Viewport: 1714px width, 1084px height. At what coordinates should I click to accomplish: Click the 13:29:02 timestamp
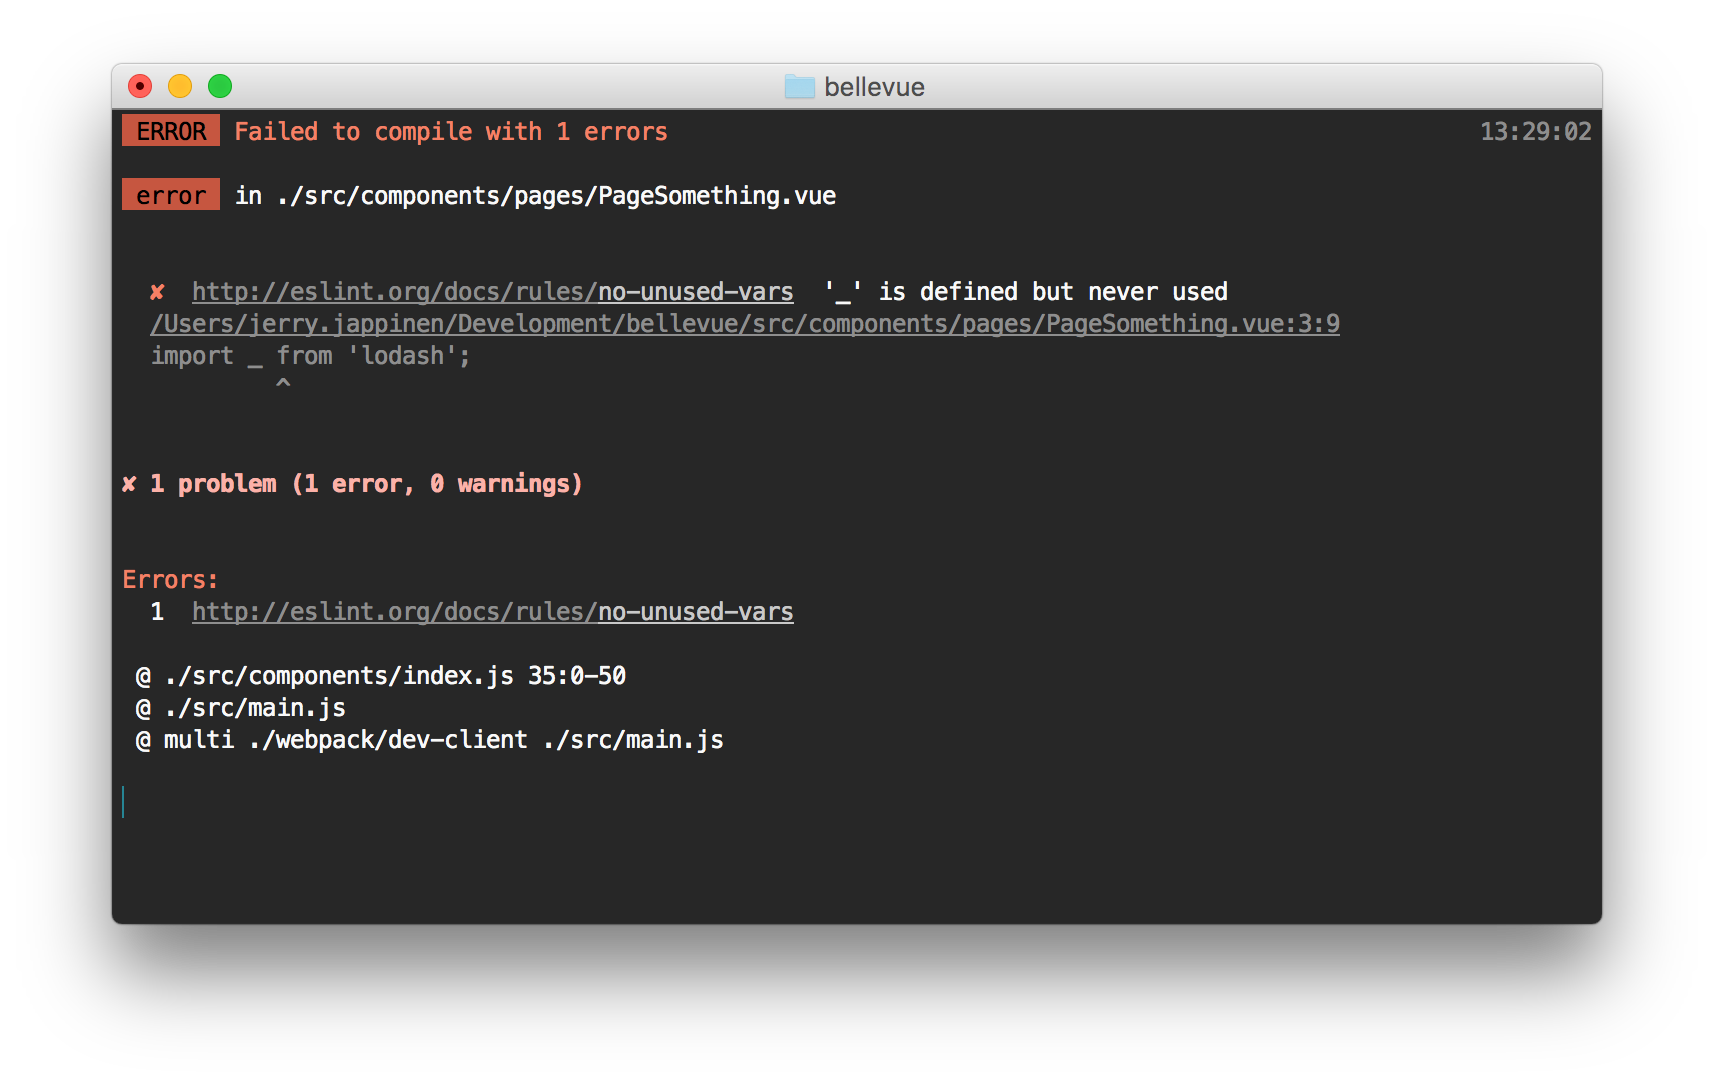pos(1535,132)
